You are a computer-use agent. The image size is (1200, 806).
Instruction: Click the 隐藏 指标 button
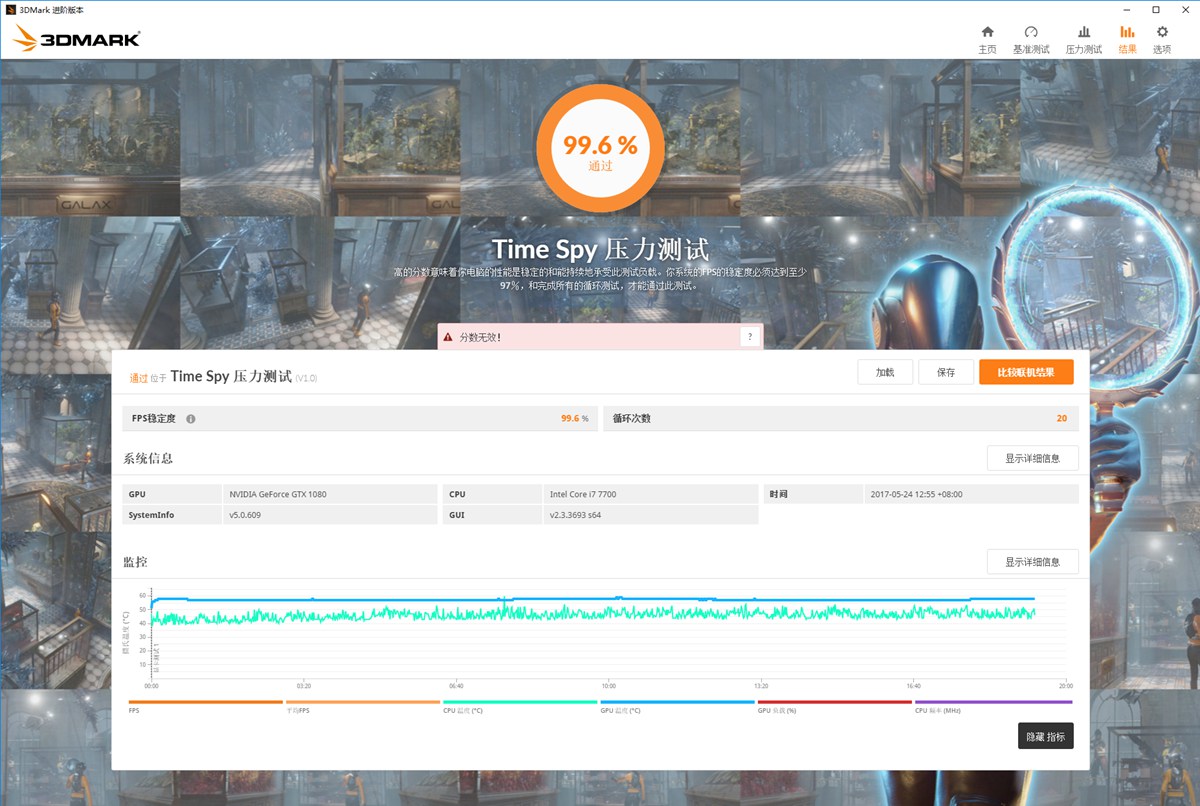click(x=1045, y=737)
